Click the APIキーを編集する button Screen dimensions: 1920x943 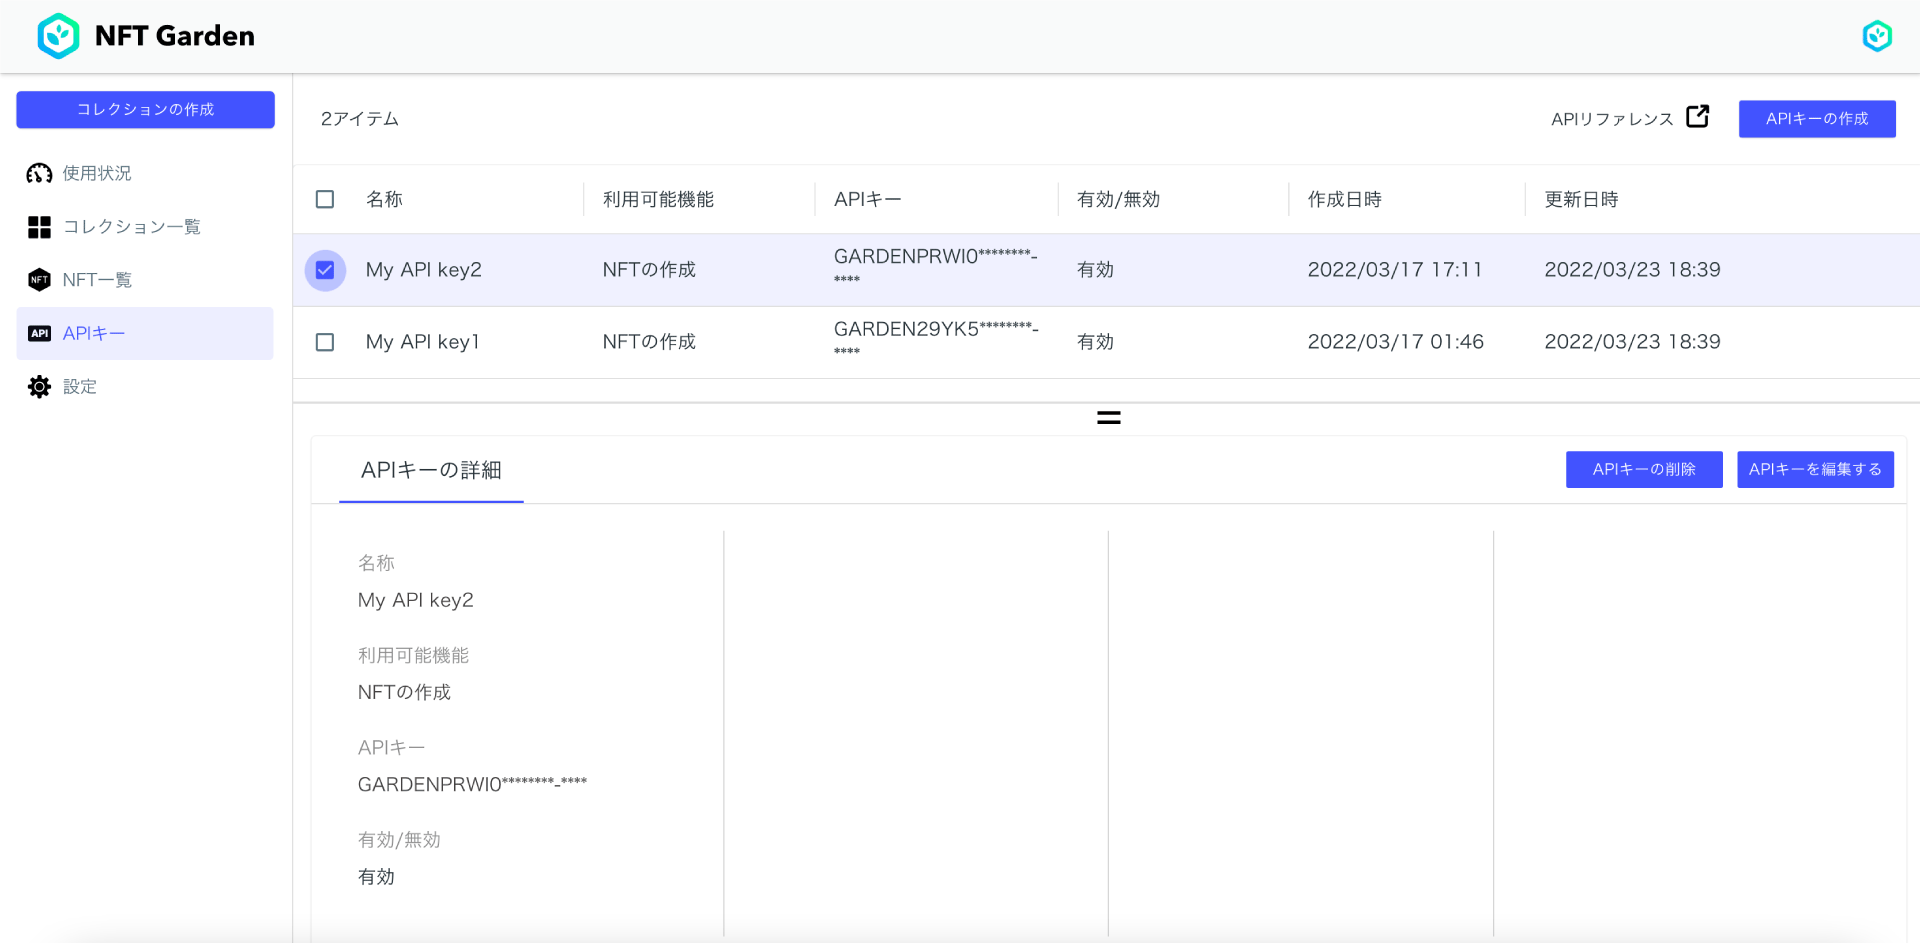point(1815,469)
